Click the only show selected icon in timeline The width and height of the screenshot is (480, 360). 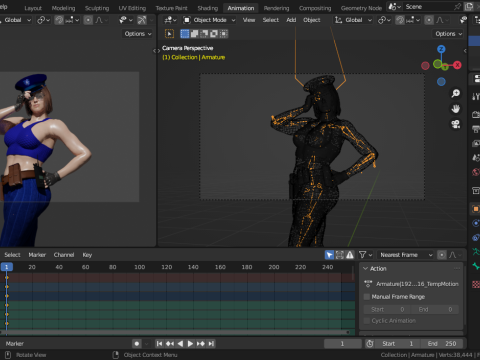[340, 255]
